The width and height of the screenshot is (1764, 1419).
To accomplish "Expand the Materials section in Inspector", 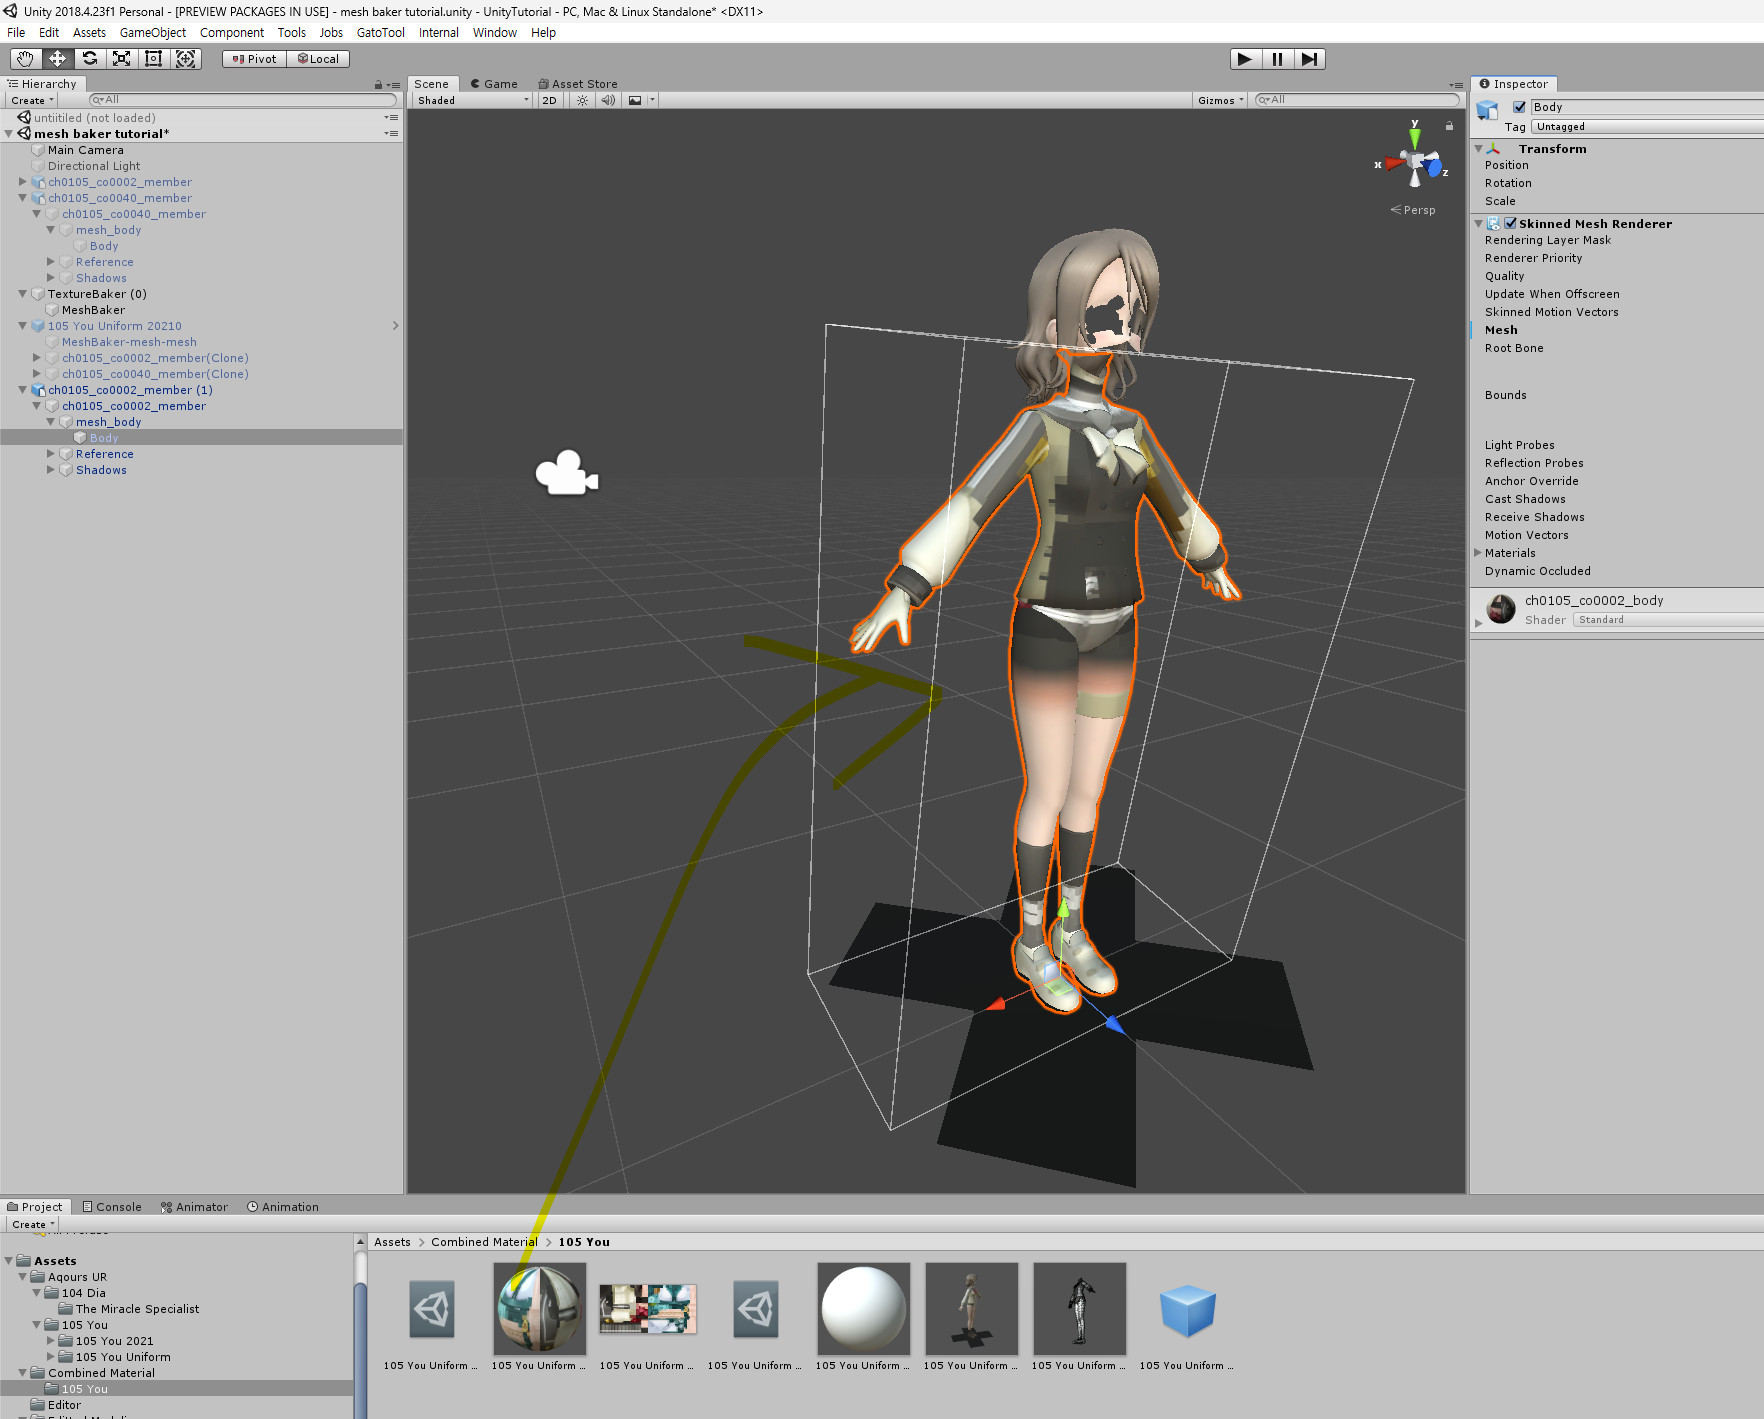I will (x=1478, y=553).
